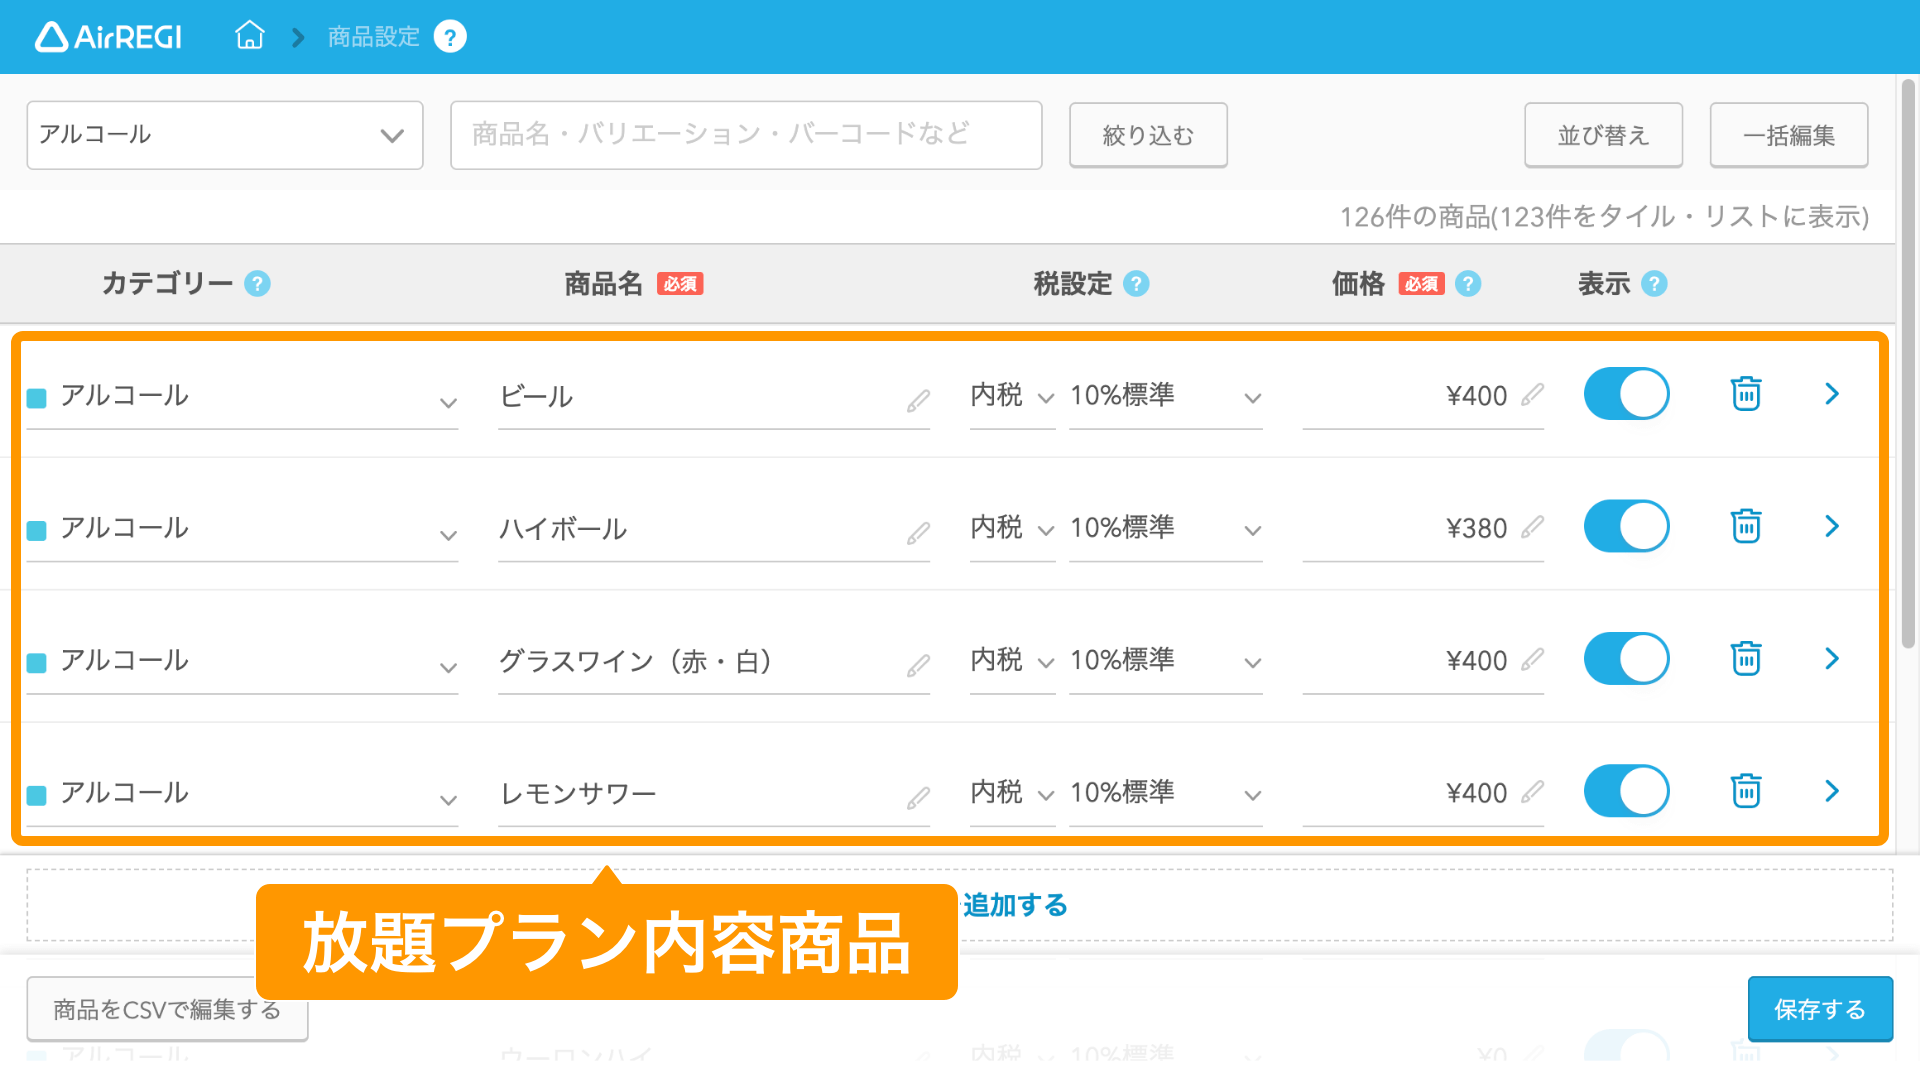Click the 126件の商品 count text
This screenshot has width=1920, height=1068.
(1604, 217)
